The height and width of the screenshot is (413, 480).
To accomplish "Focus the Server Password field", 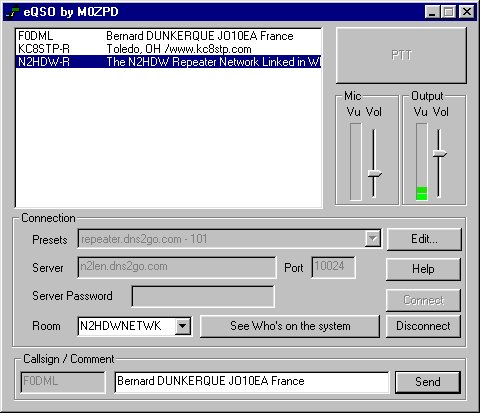I will pos(203,296).
